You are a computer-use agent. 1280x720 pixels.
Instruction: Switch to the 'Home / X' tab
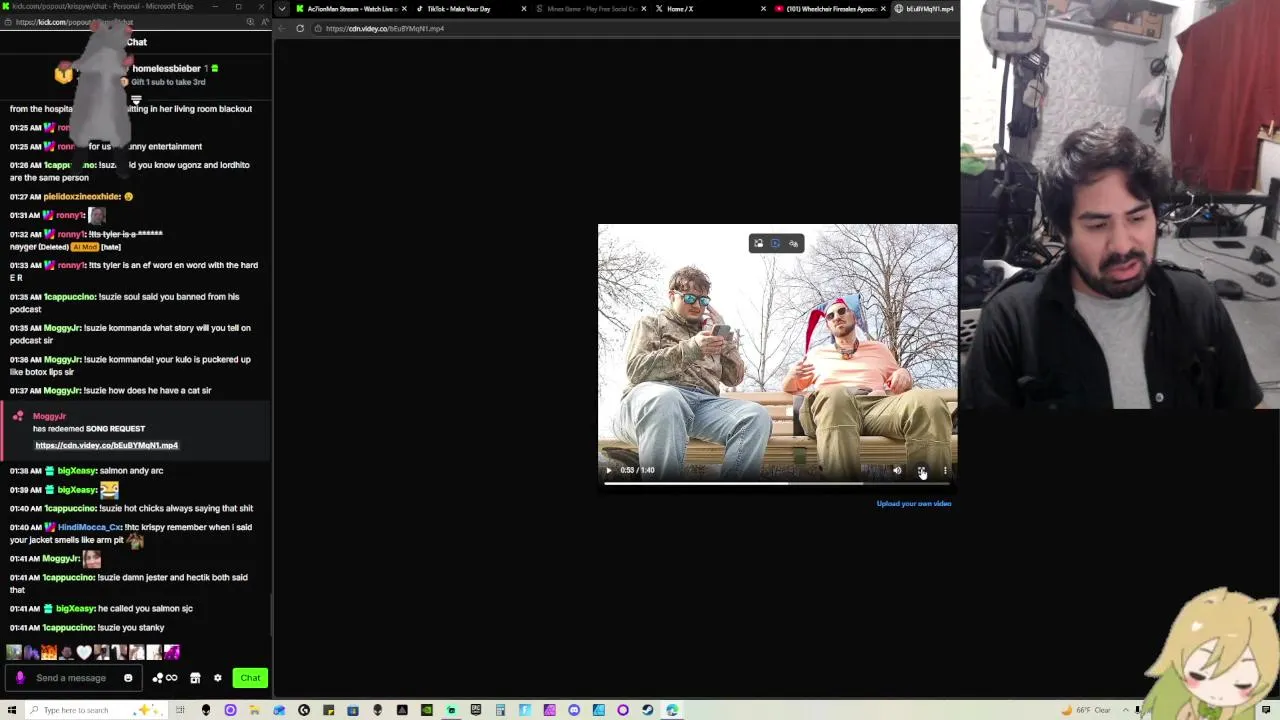[x=710, y=9]
